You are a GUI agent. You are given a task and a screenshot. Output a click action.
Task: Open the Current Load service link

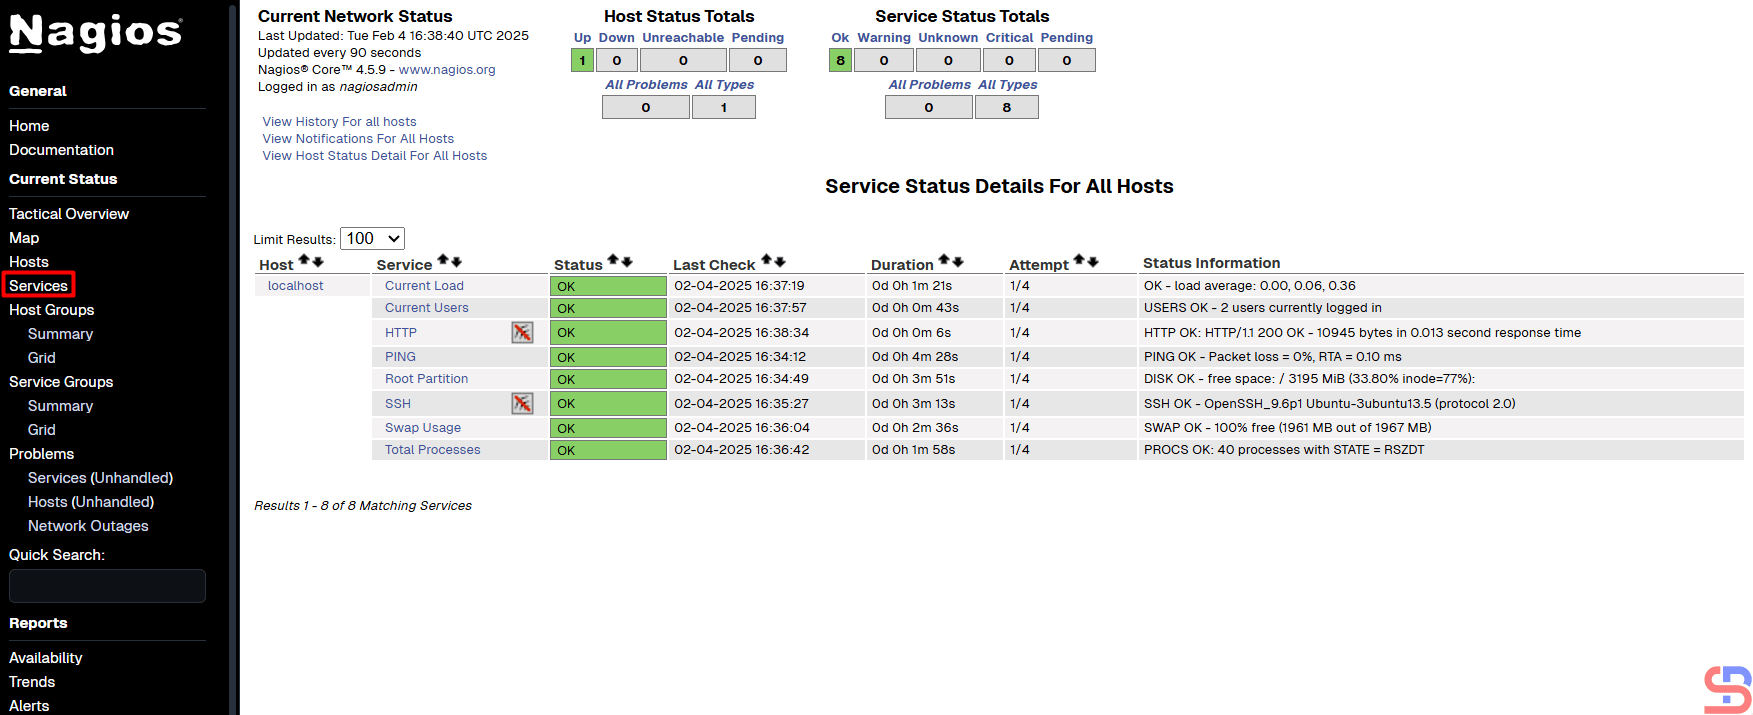pyautogui.click(x=424, y=286)
